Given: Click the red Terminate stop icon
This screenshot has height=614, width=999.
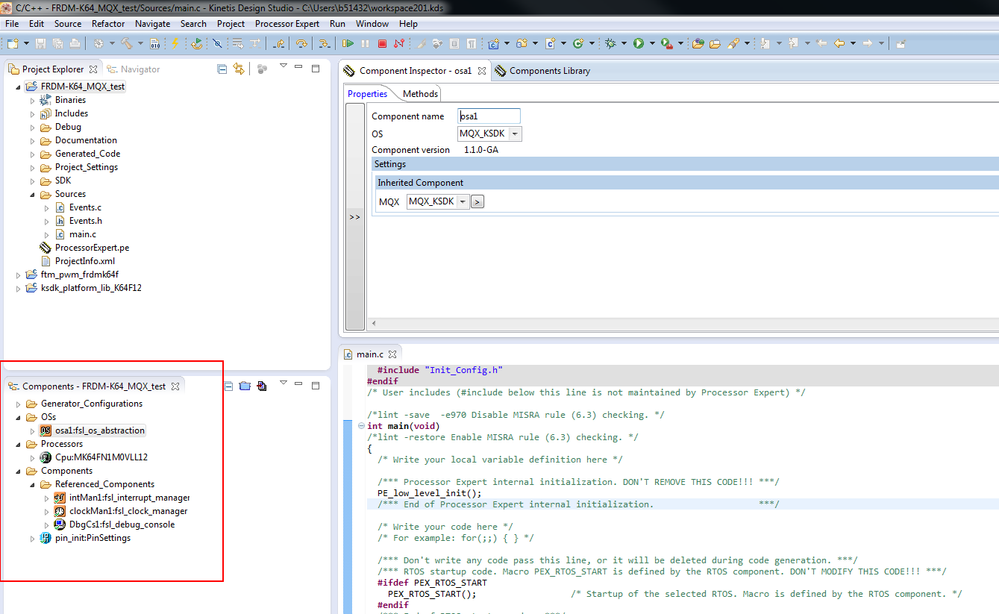Looking at the screenshot, I should (x=382, y=43).
